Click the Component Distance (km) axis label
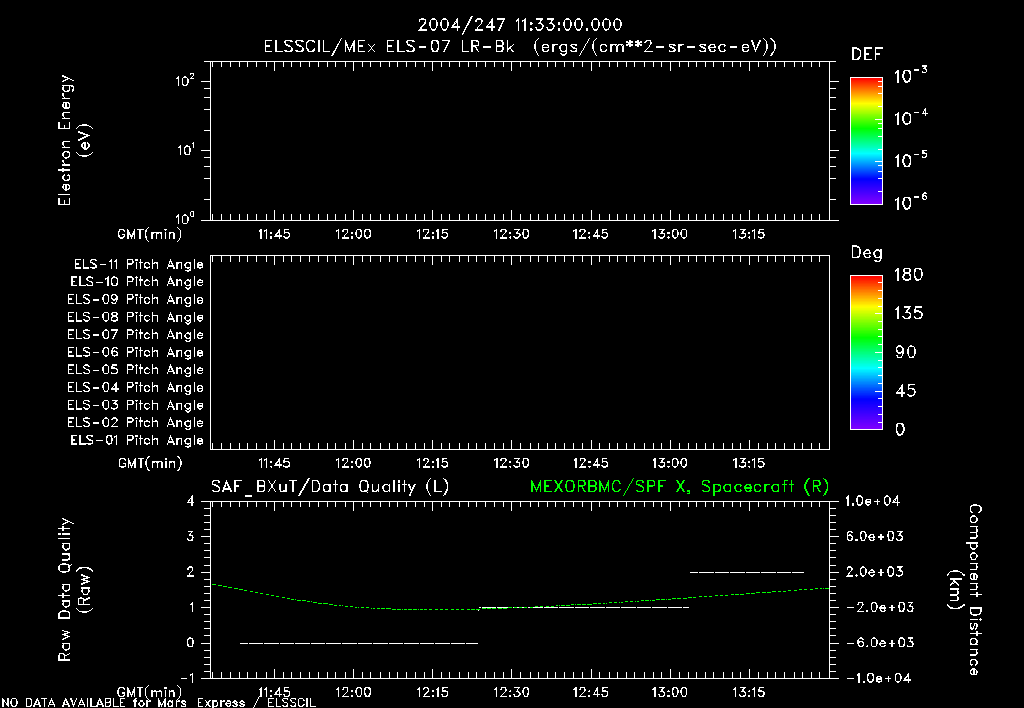 pos(965,590)
